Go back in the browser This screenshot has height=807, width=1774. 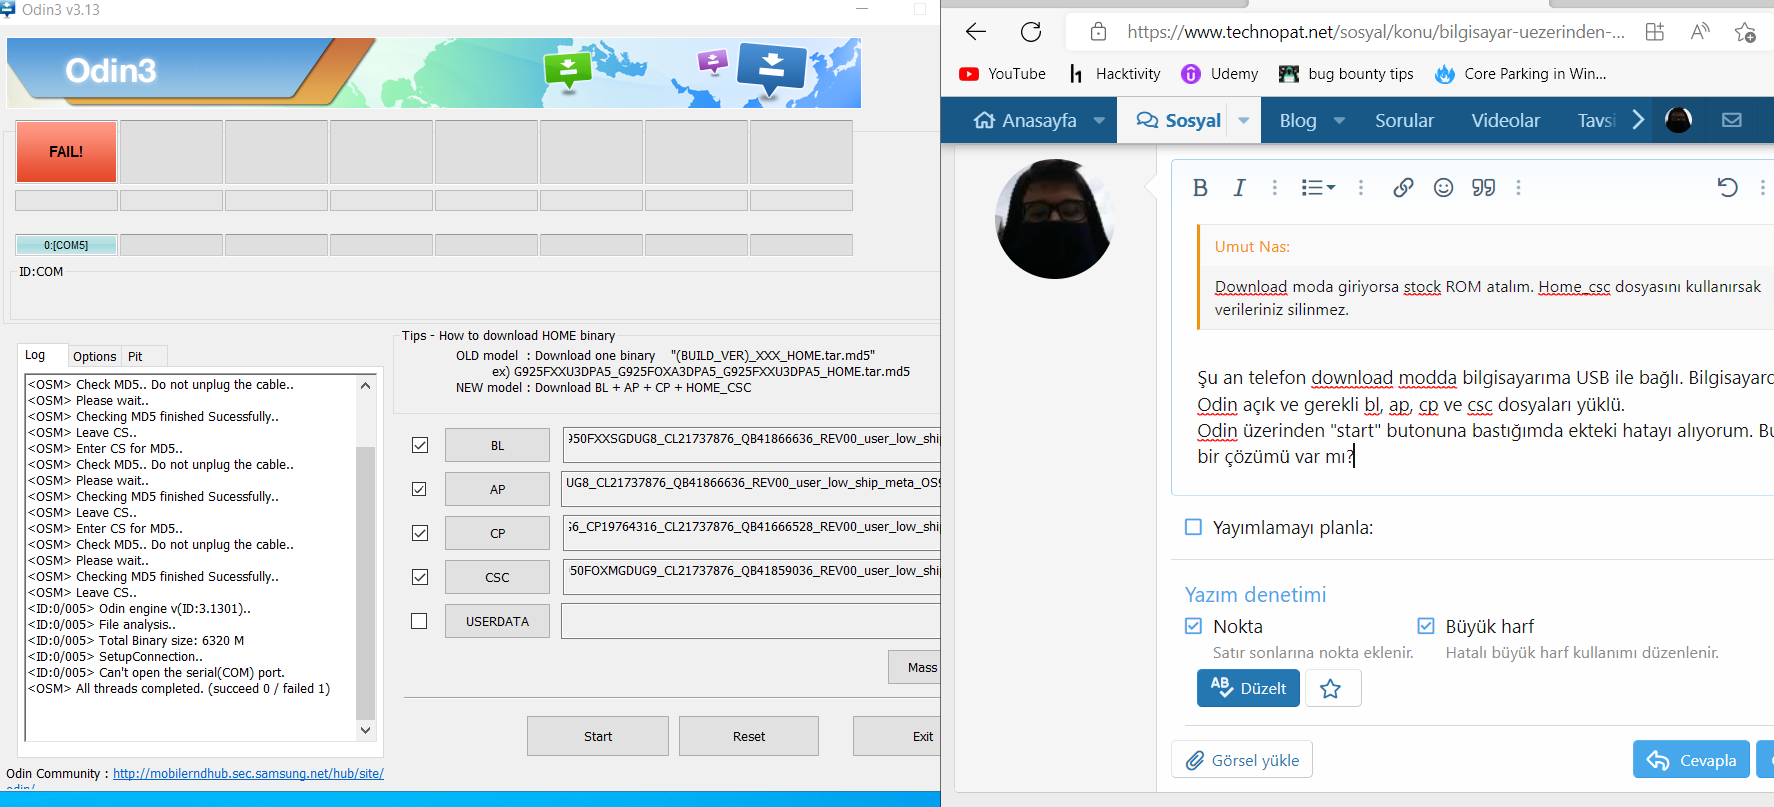[976, 32]
